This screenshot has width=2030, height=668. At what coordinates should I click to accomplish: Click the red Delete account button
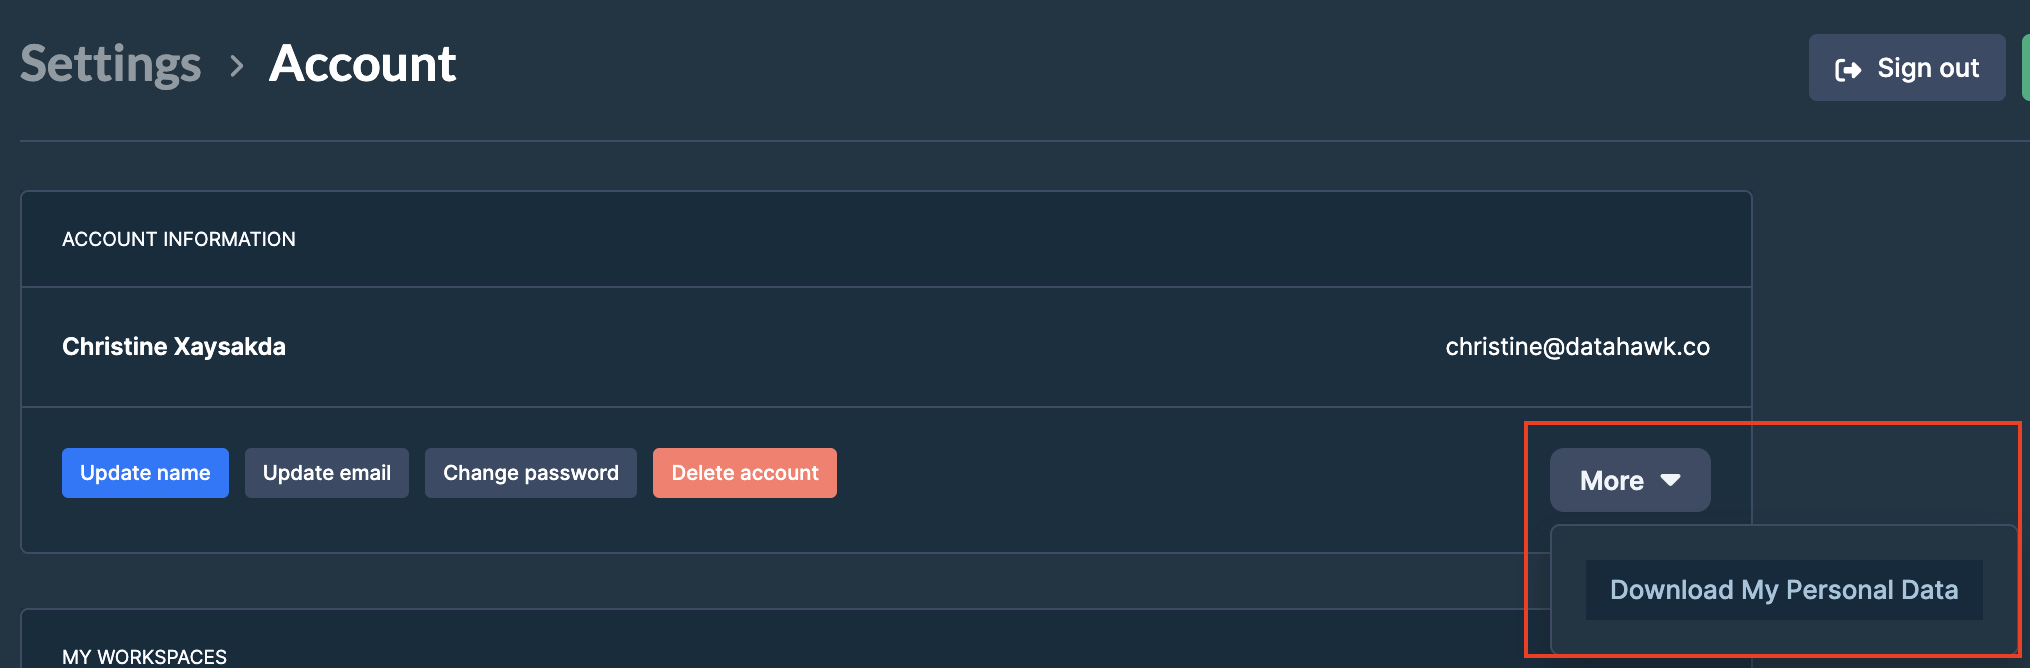(745, 473)
